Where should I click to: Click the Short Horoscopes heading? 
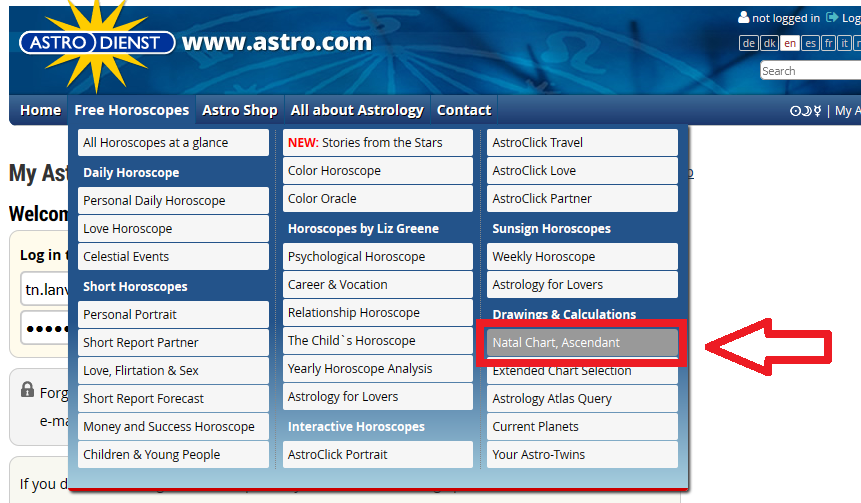click(135, 287)
